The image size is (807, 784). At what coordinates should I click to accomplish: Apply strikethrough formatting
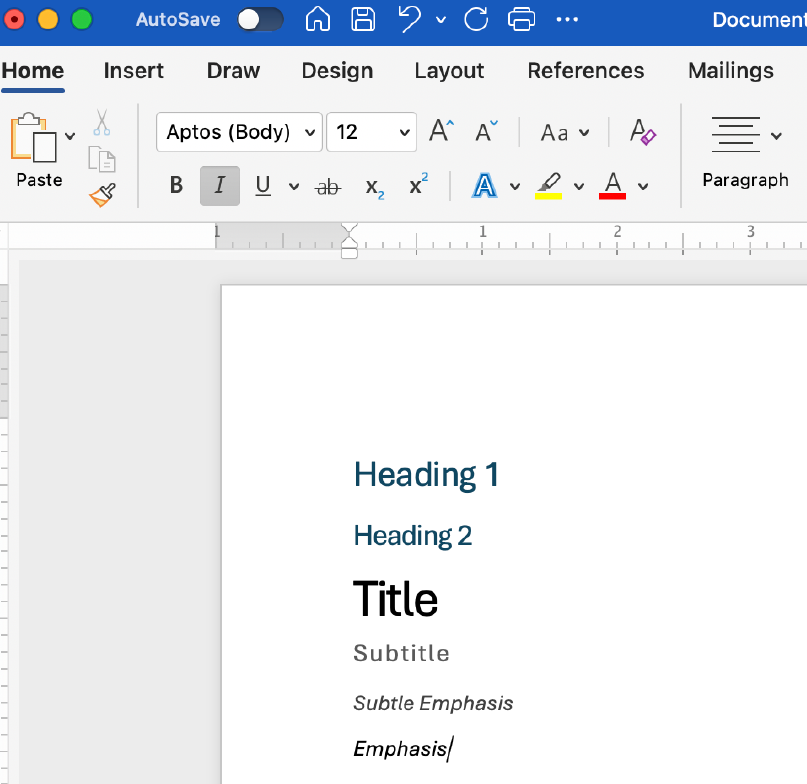[328, 185]
